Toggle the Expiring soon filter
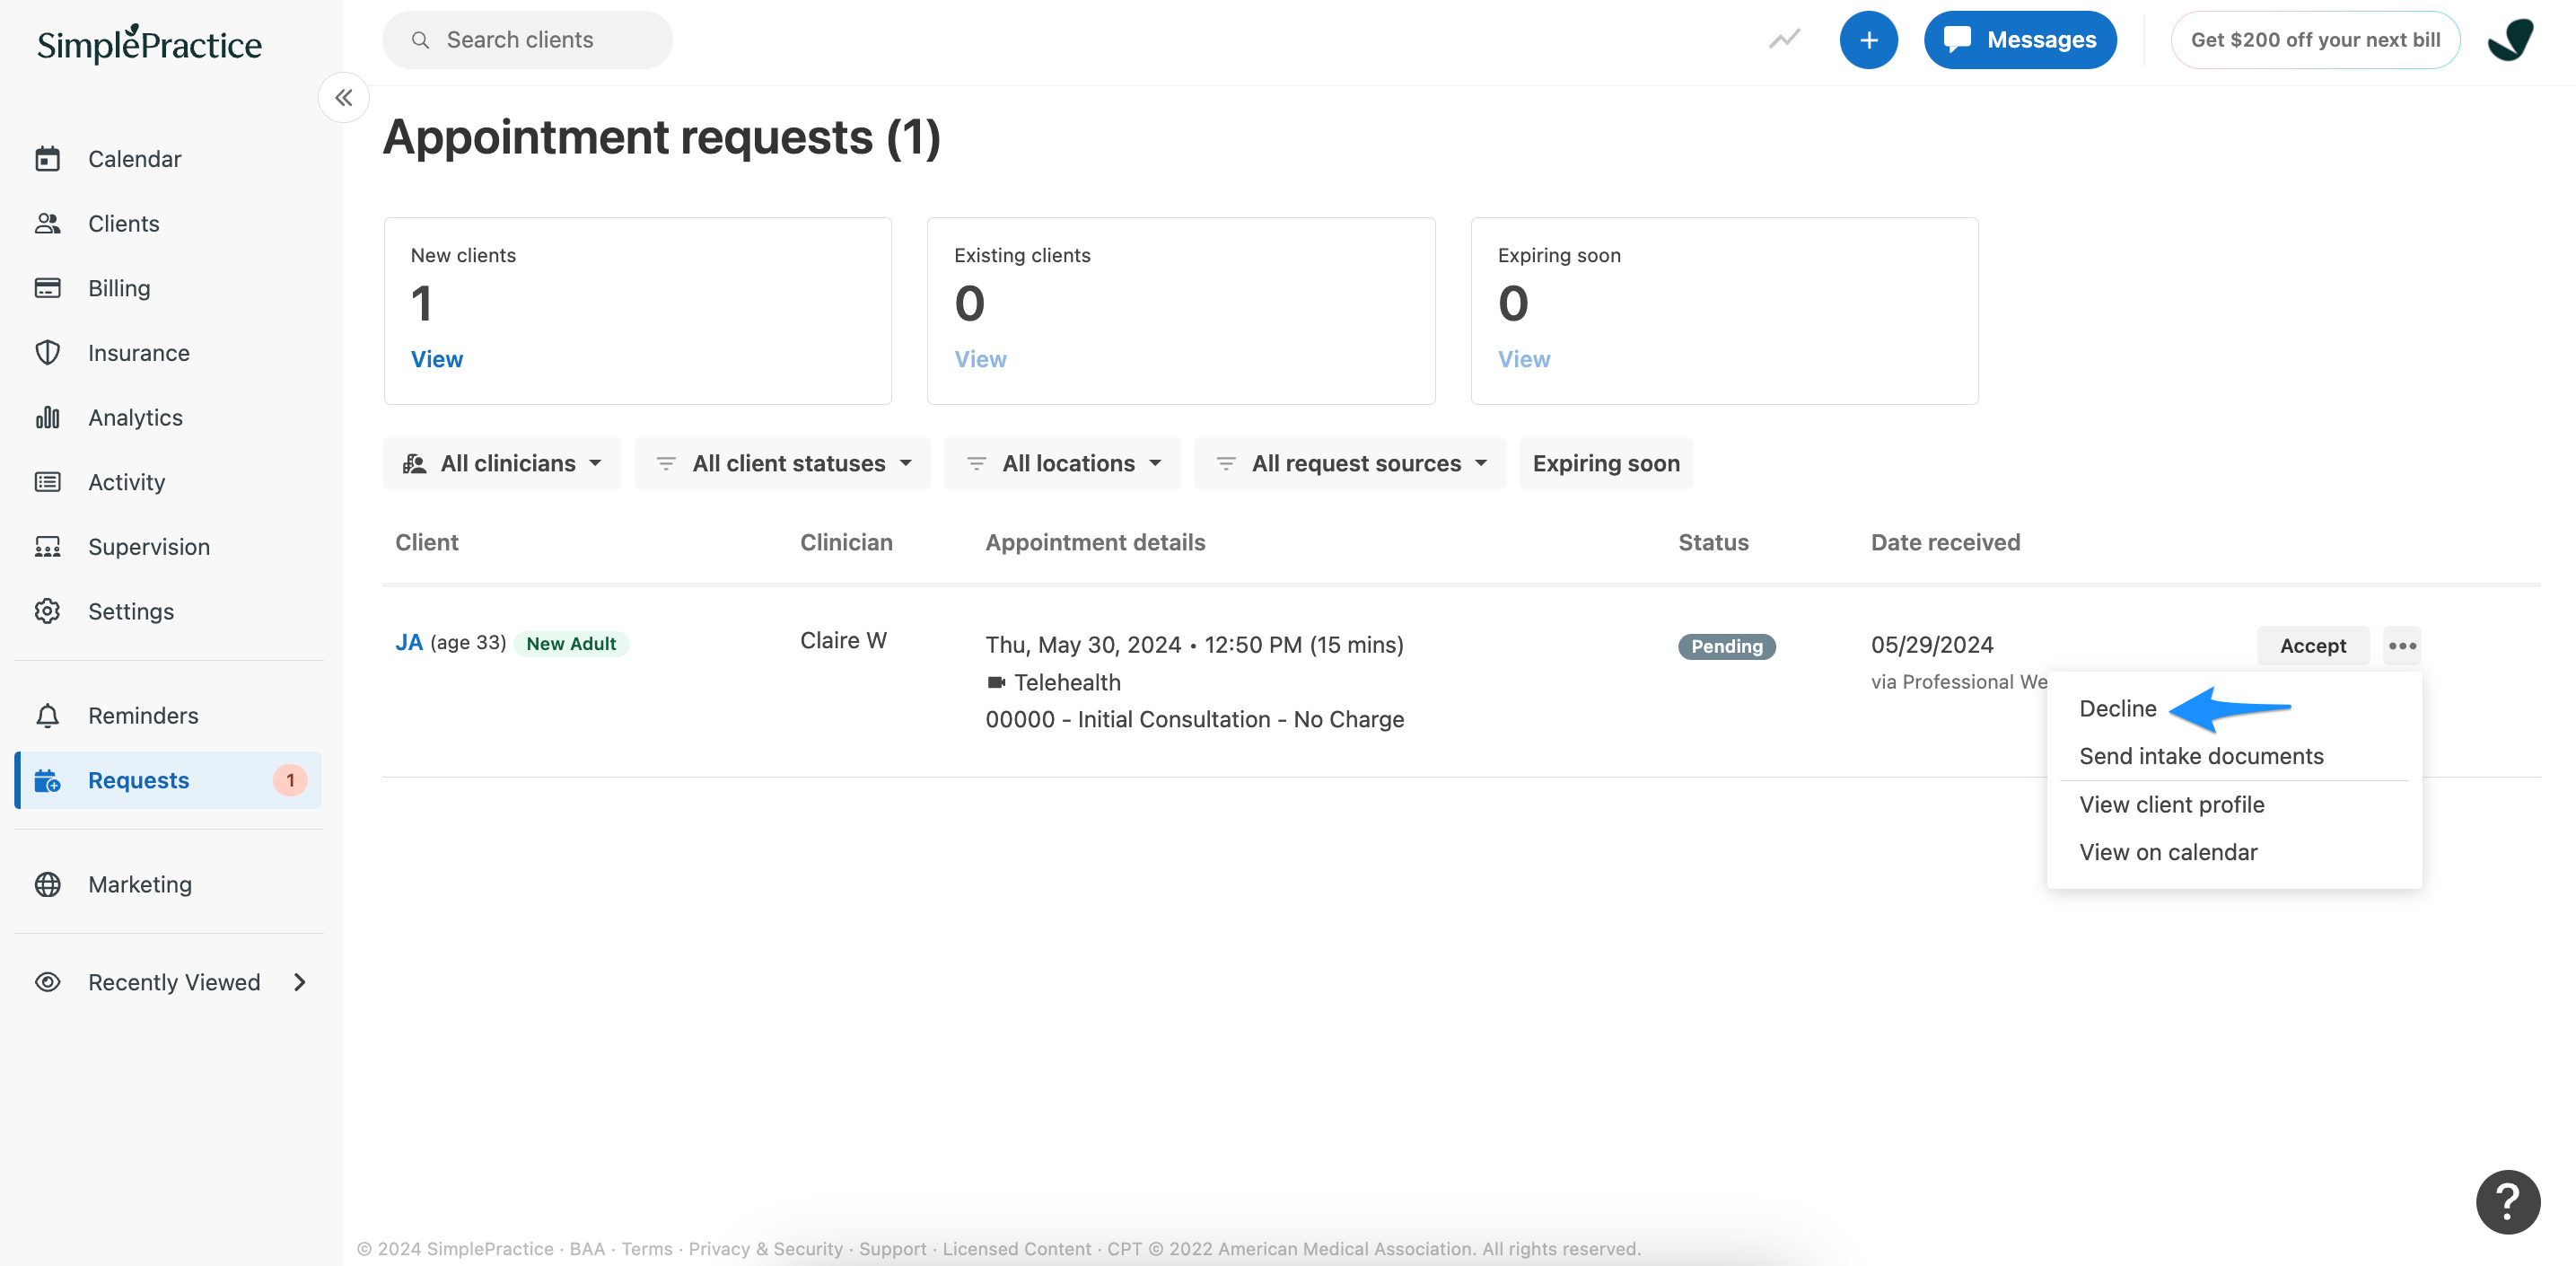Viewport: 2576px width, 1266px height. click(1606, 463)
